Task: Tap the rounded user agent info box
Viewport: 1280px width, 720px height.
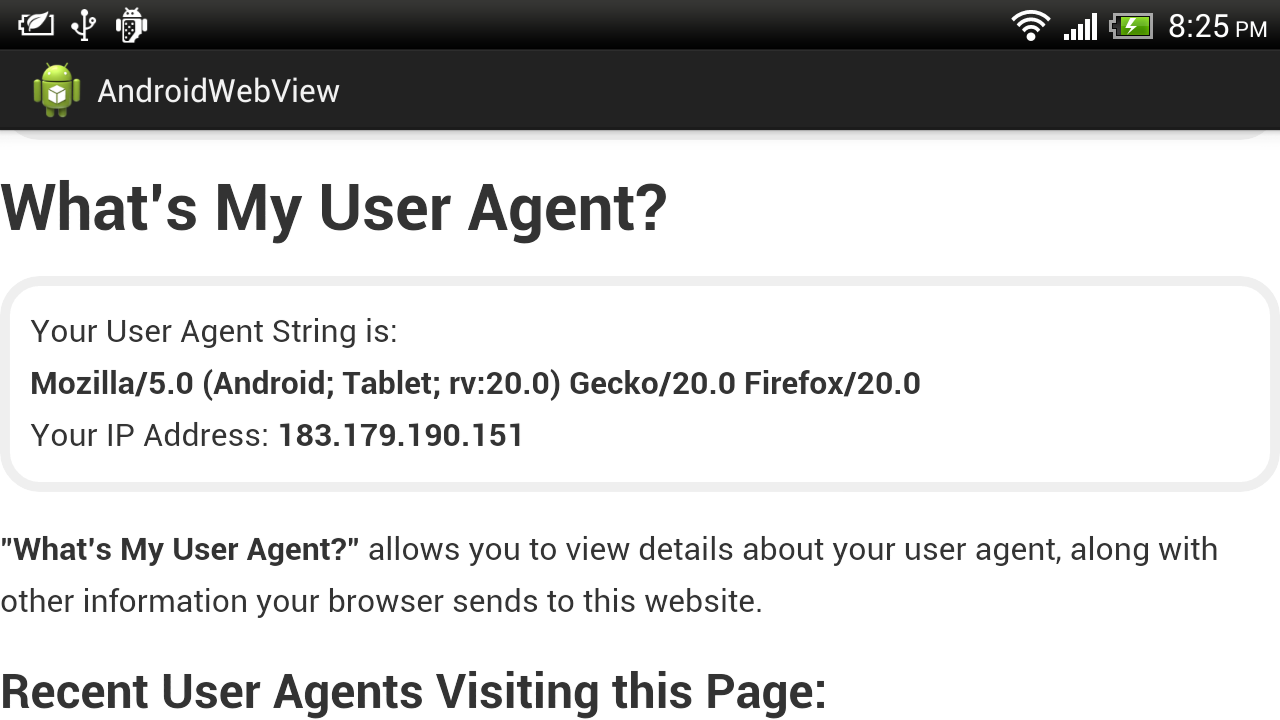Action: tap(640, 383)
